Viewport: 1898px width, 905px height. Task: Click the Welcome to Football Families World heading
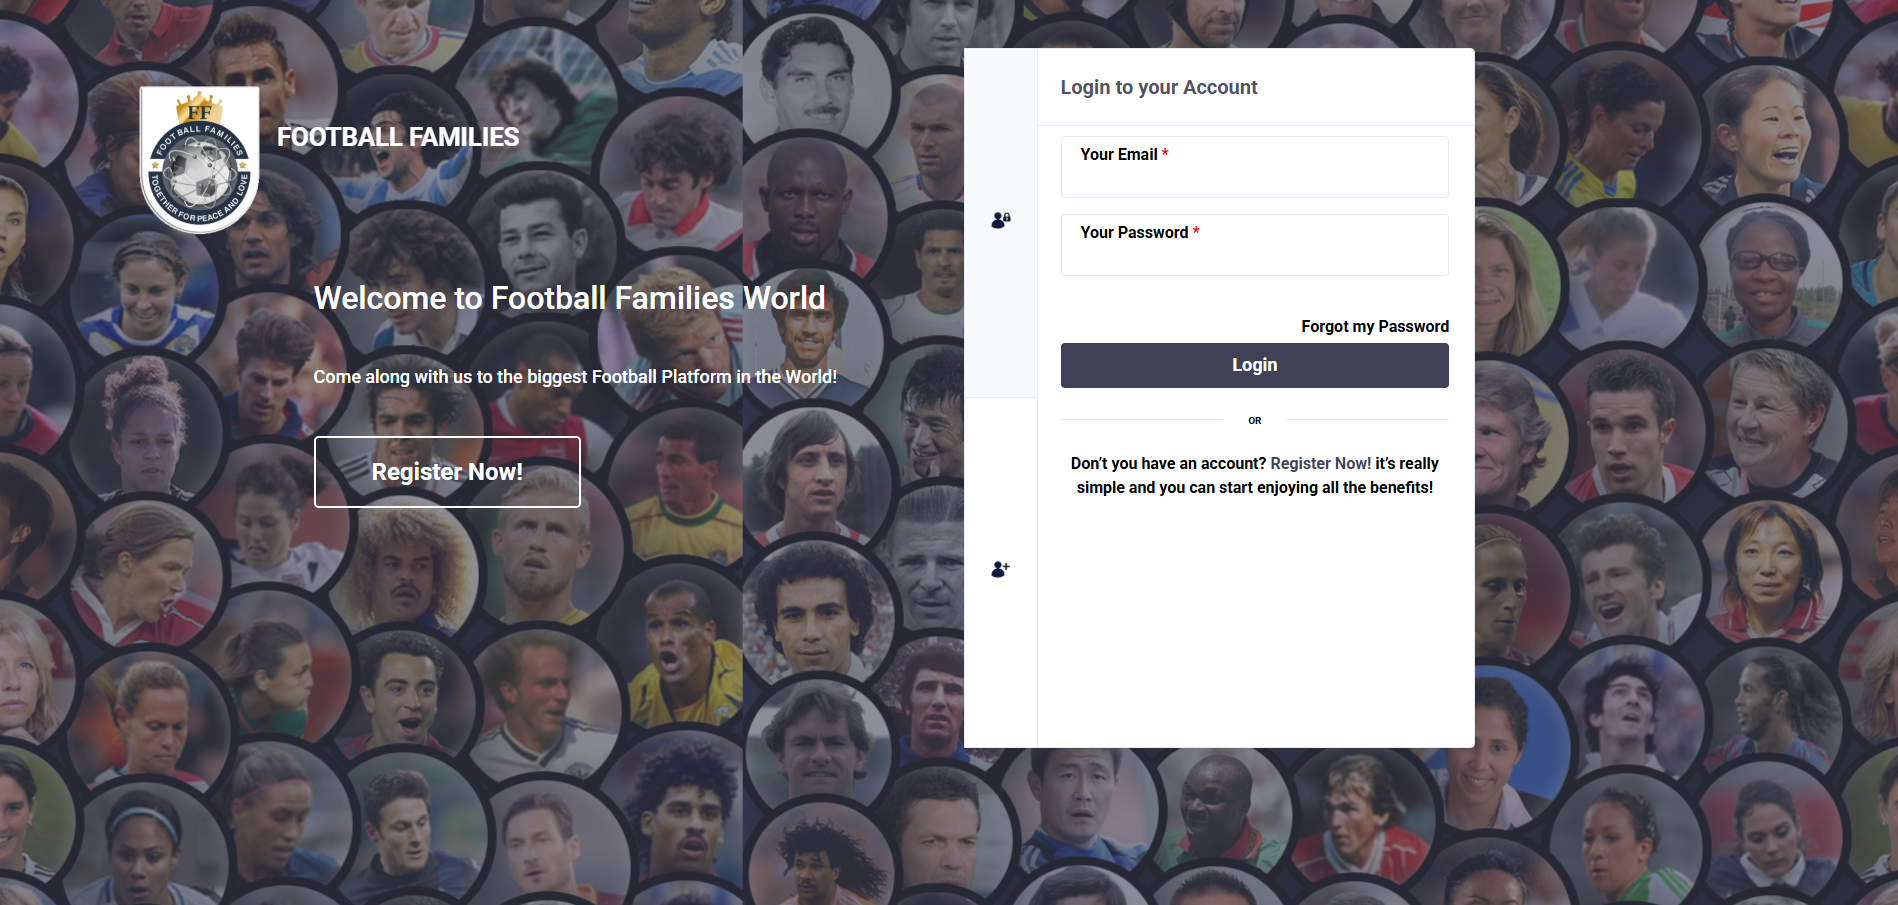tap(569, 298)
